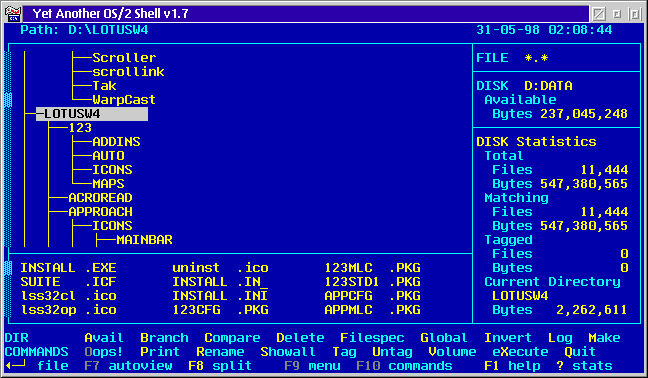Click the F9 menu option
Screen dimensions: 648x378
coord(312,366)
